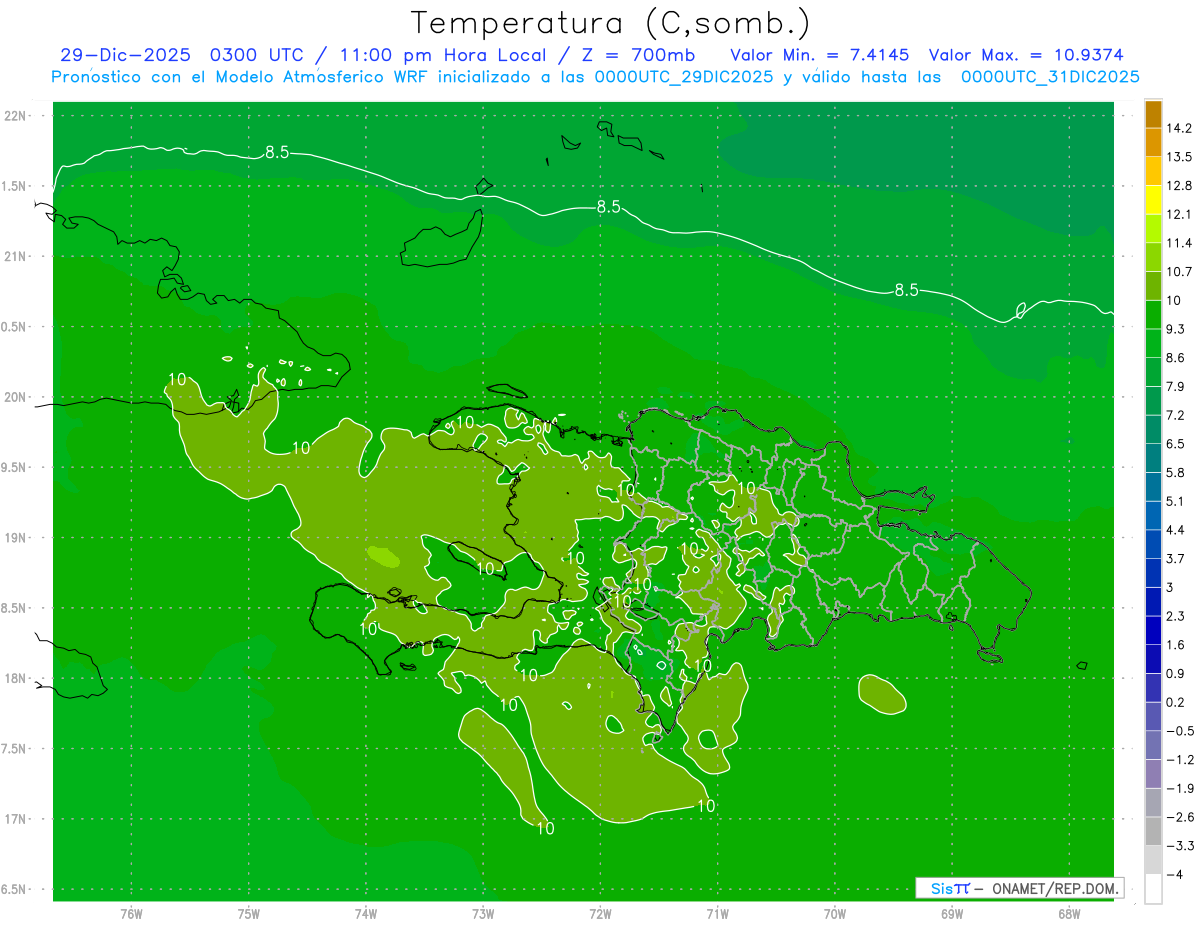
Task: Click the "17N" latitude axis label
Action: point(16,820)
